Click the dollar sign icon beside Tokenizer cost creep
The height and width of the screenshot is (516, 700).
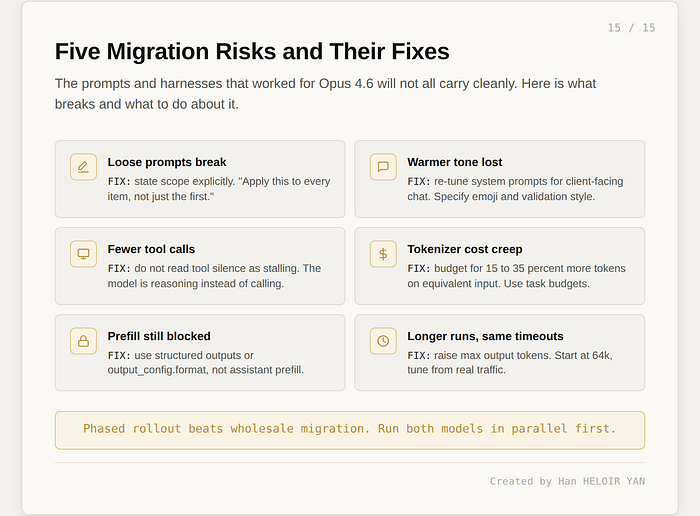(x=383, y=254)
